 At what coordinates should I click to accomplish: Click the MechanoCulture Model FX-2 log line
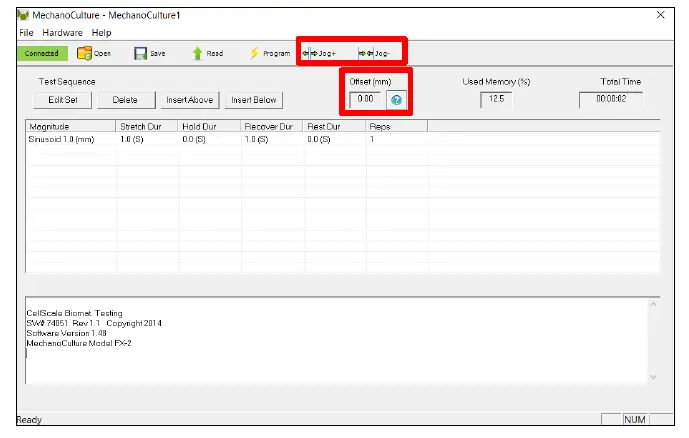pyautogui.click(x=79, y=343)
